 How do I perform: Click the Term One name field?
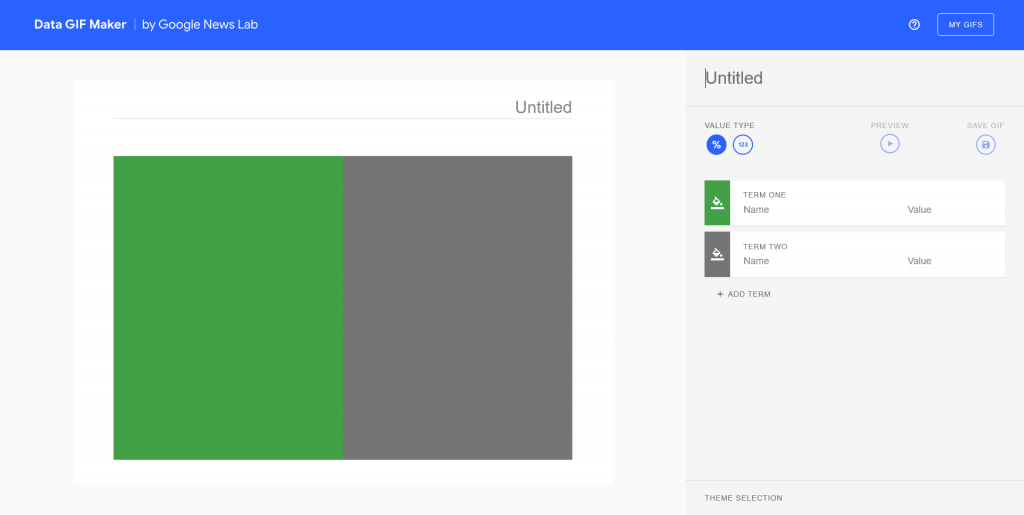point(815,210)
